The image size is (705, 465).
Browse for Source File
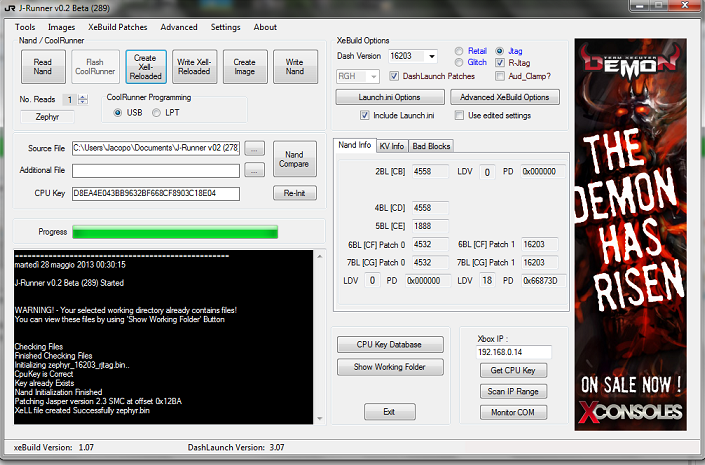254,148
